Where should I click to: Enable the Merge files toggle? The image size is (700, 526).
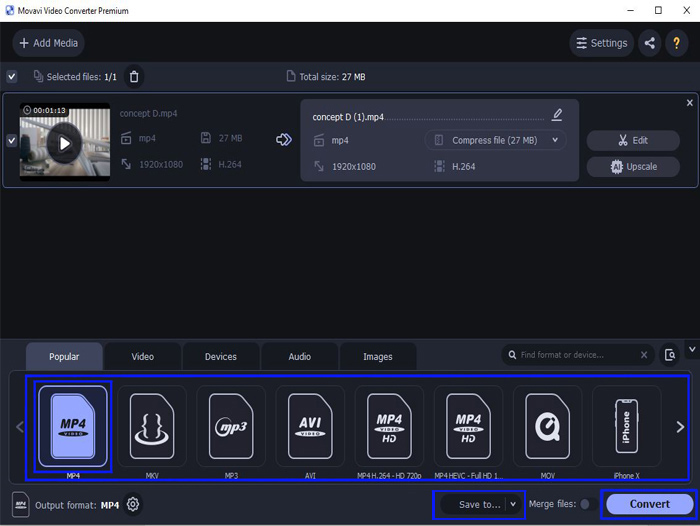pyautogui.click(x=589, y=504)
